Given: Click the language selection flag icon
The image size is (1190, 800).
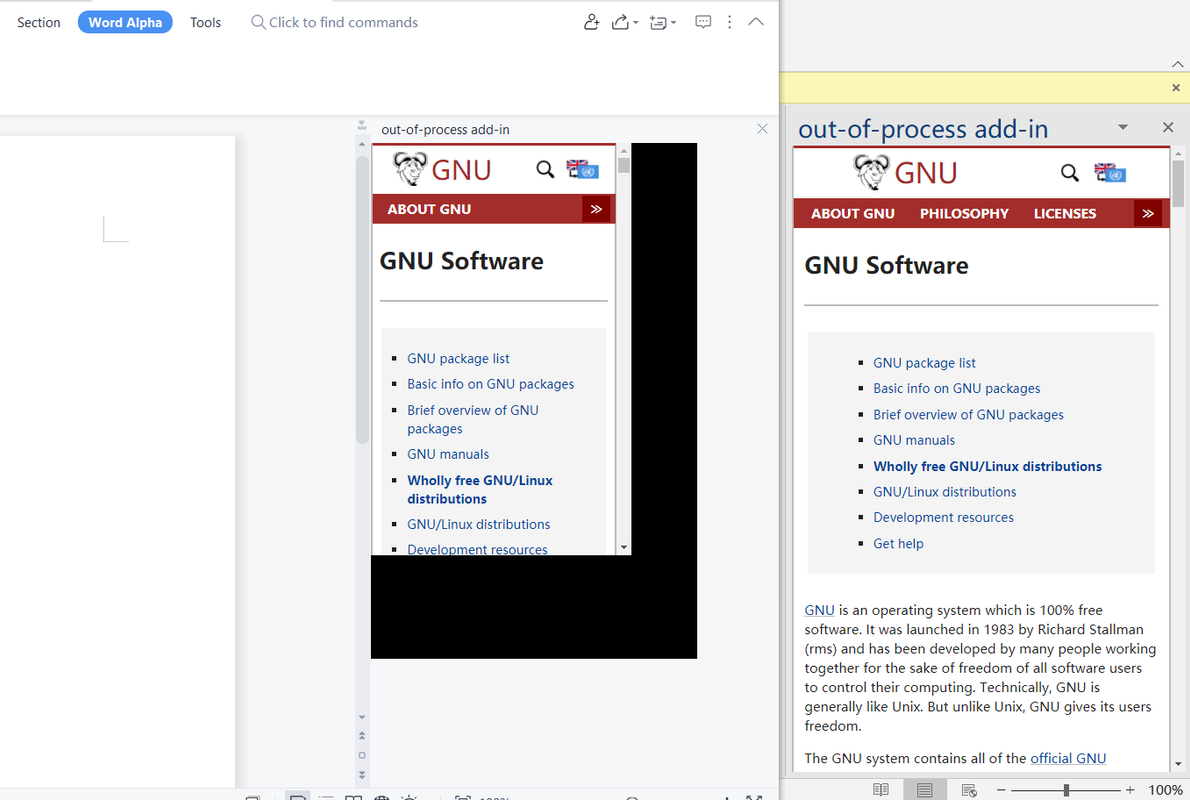Looking at the screenshot, I should coord(1110,172).
